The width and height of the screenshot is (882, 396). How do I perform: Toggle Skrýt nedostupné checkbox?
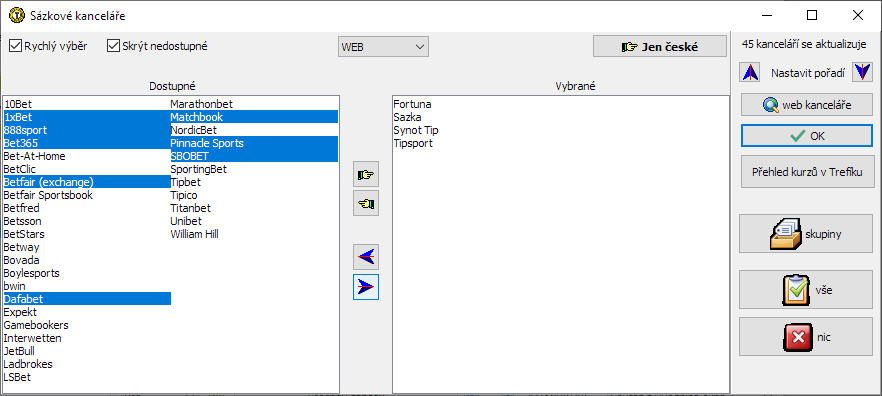point(157,46)
